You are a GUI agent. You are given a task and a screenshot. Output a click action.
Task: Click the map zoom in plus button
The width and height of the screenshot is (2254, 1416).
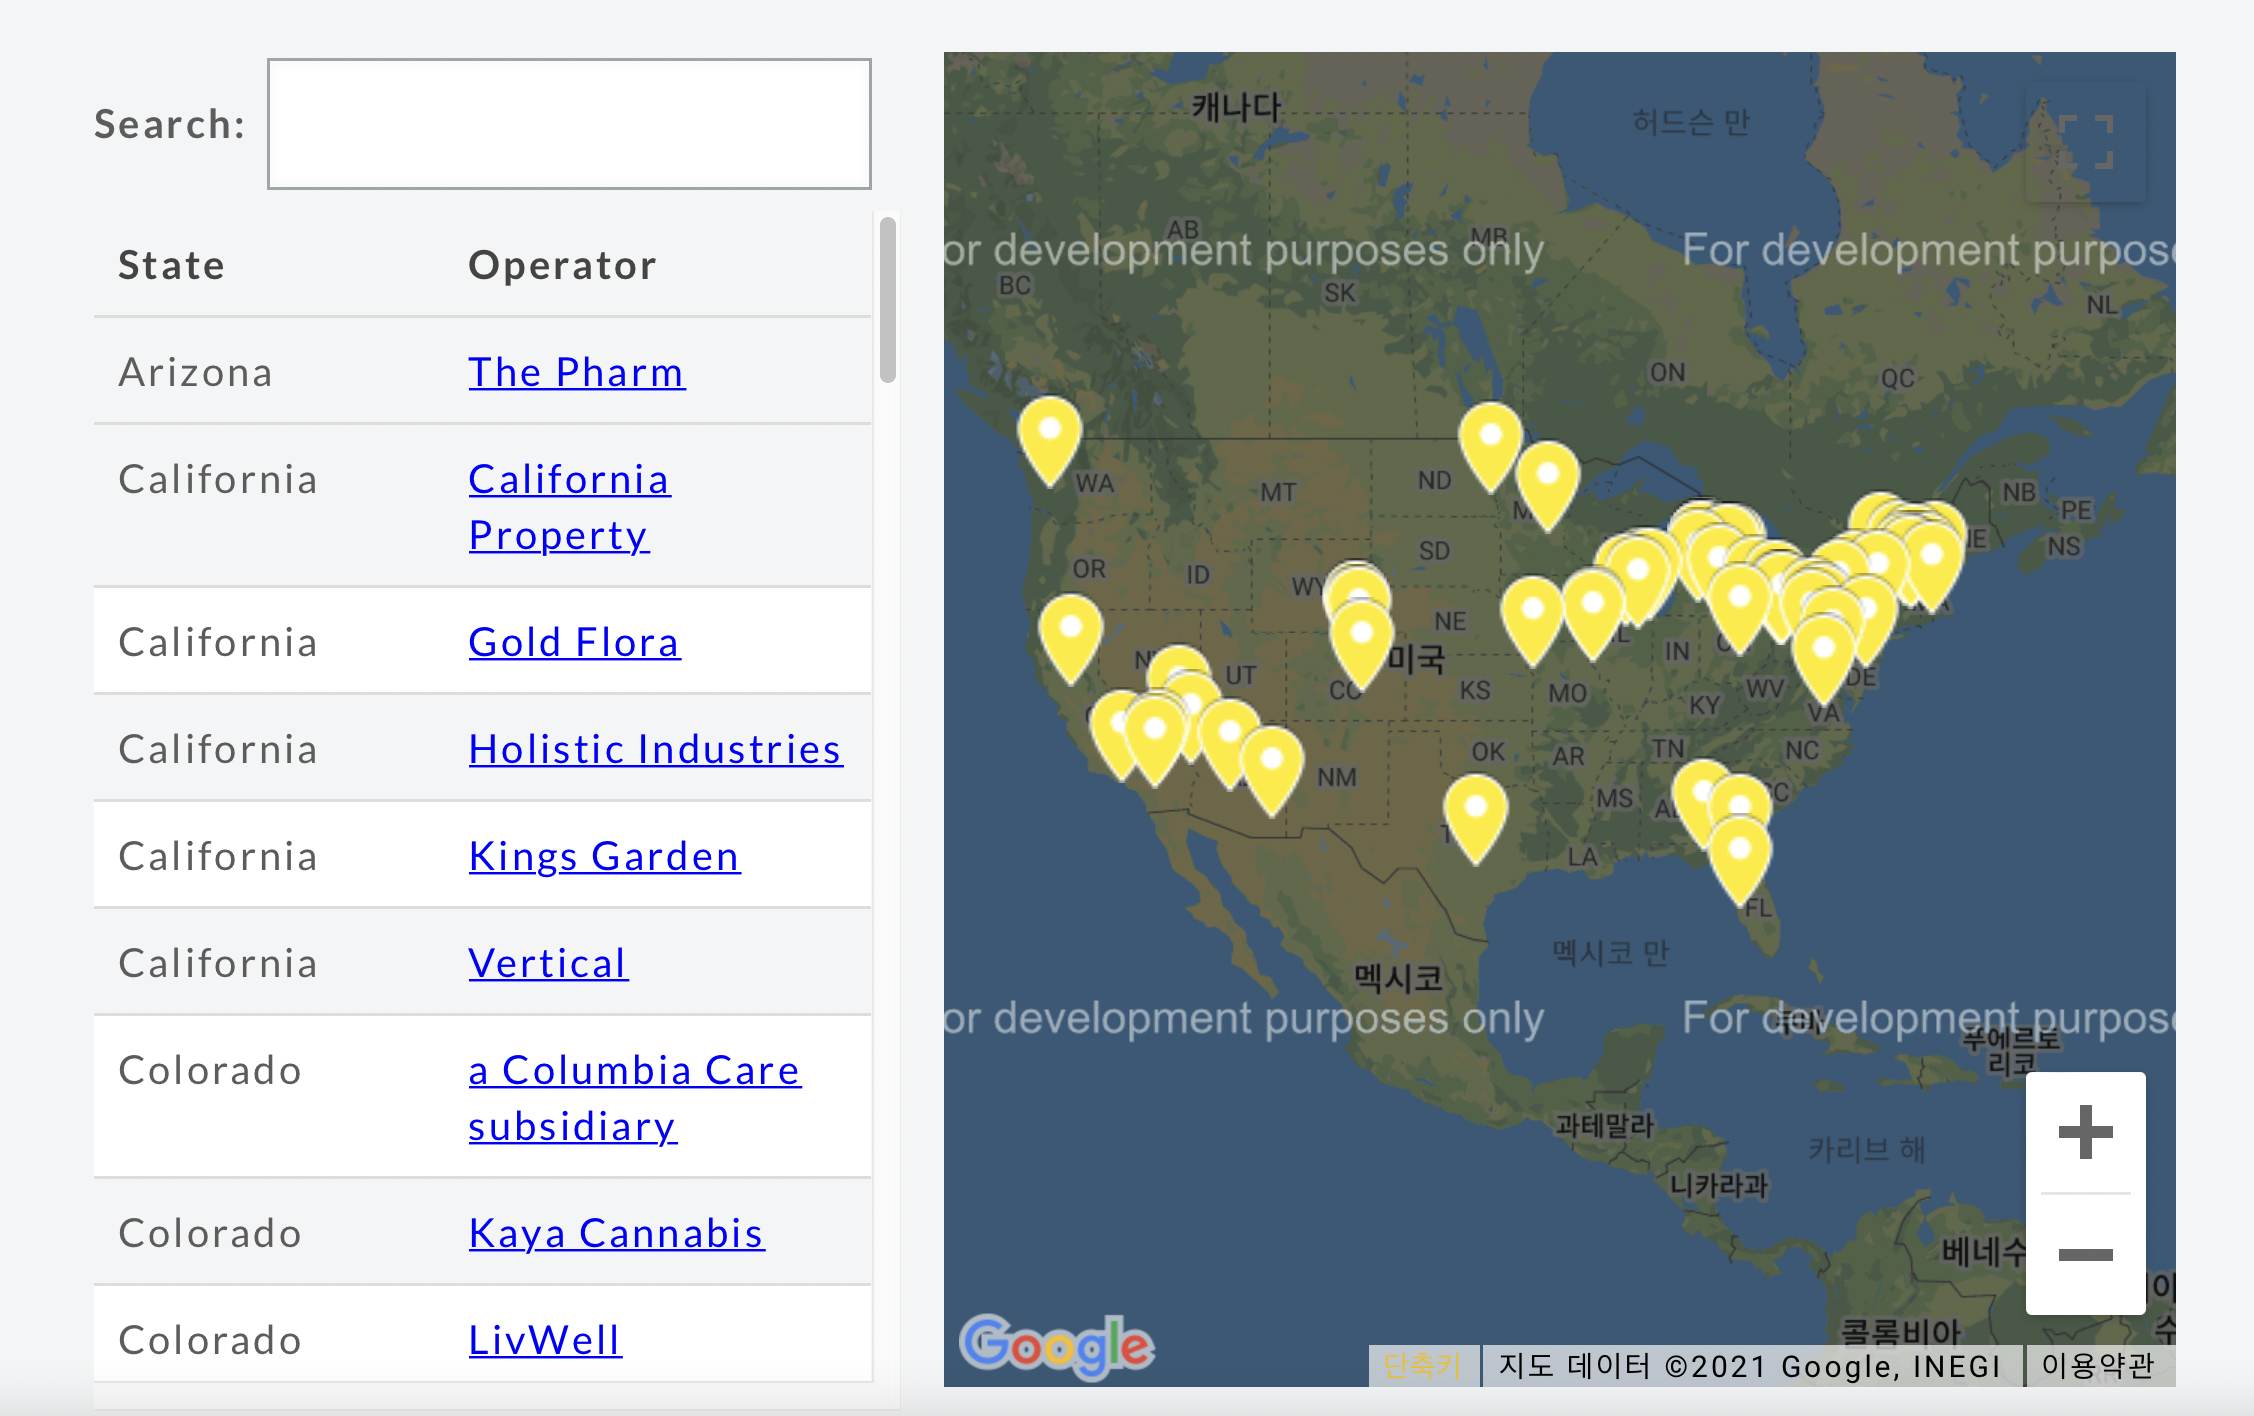[x=2085, y=1132]
